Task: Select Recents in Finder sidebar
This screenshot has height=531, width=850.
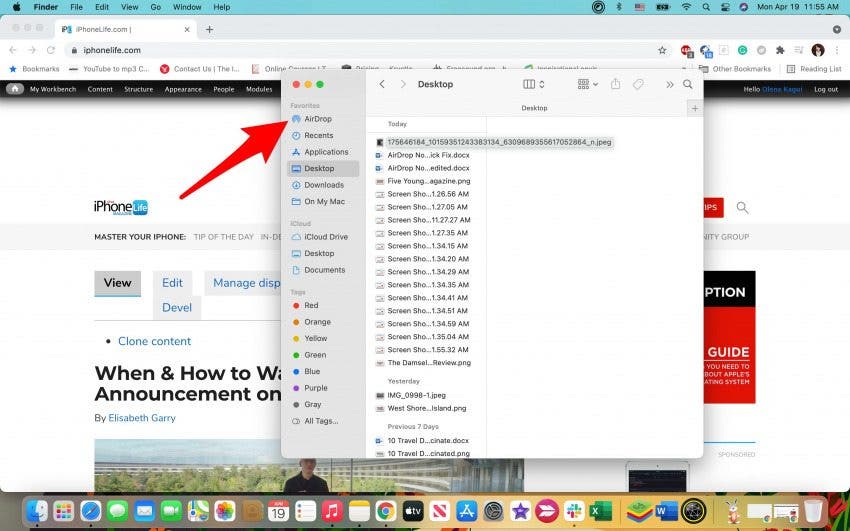Action: click(x=318, y=135)
